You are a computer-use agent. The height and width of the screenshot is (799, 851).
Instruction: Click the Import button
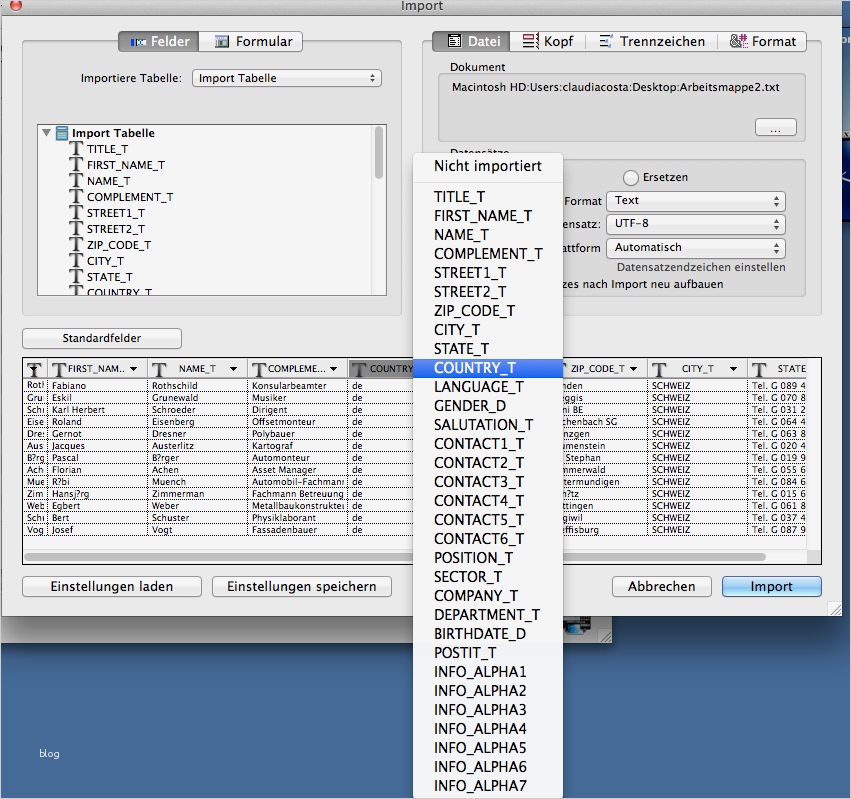tap(771, 587)
